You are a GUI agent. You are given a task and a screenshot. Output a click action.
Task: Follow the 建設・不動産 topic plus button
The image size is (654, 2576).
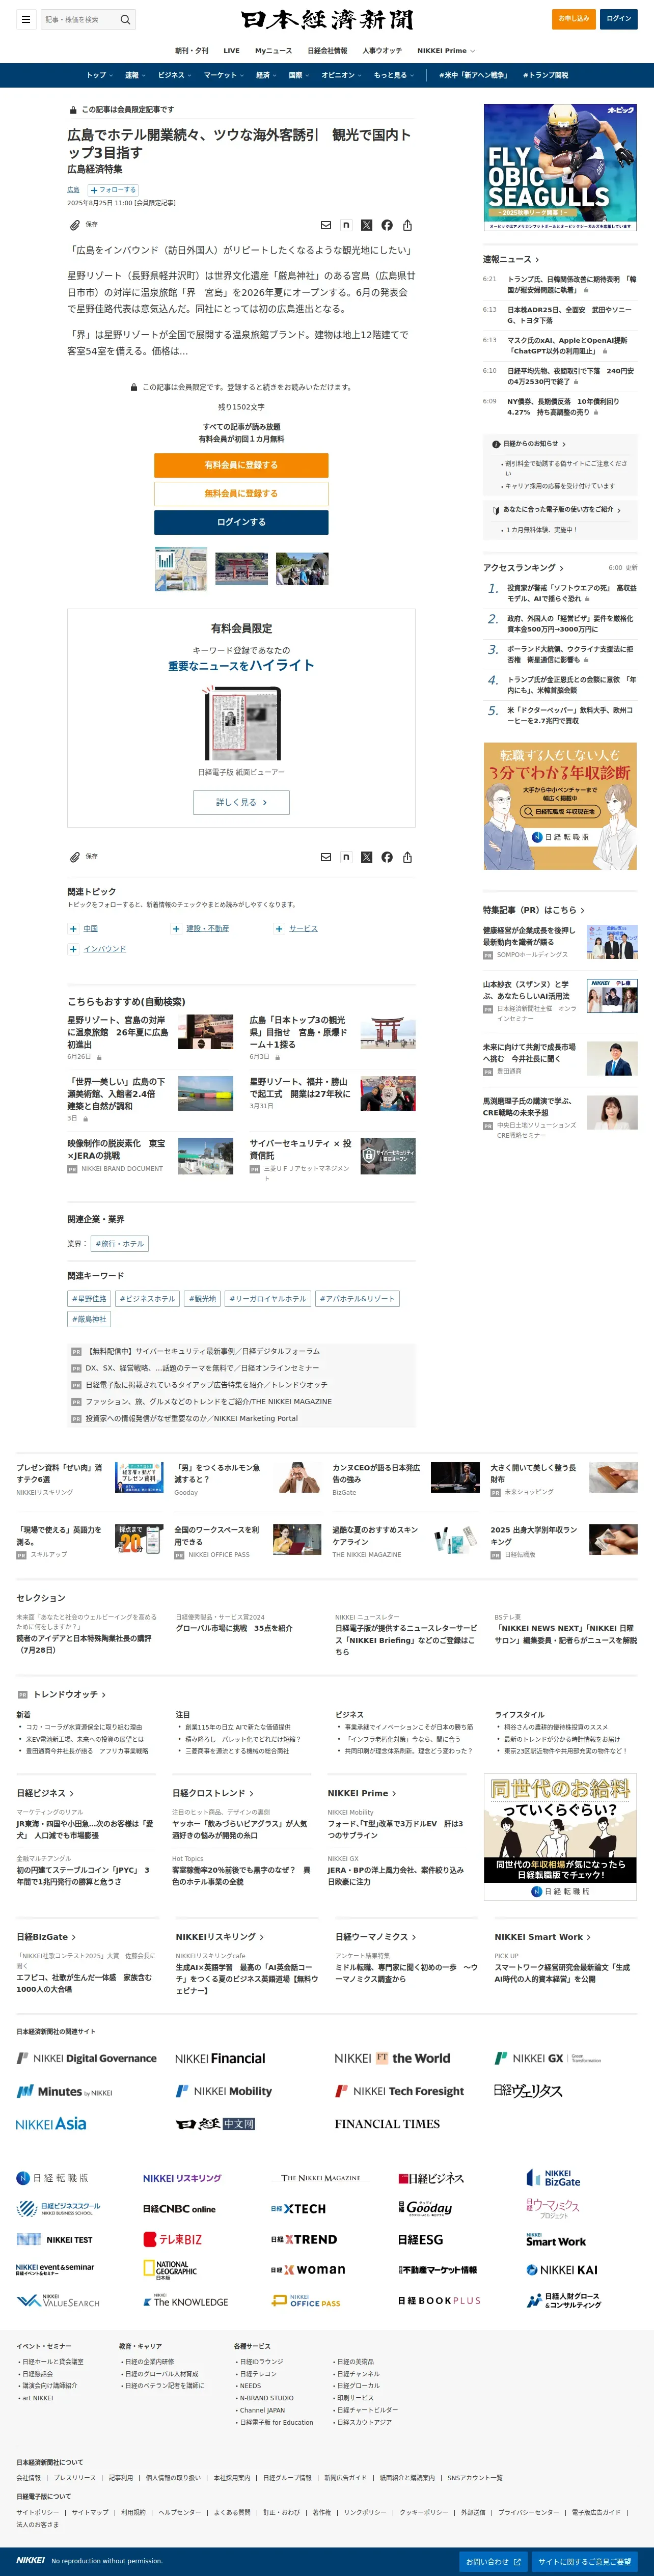176,929
